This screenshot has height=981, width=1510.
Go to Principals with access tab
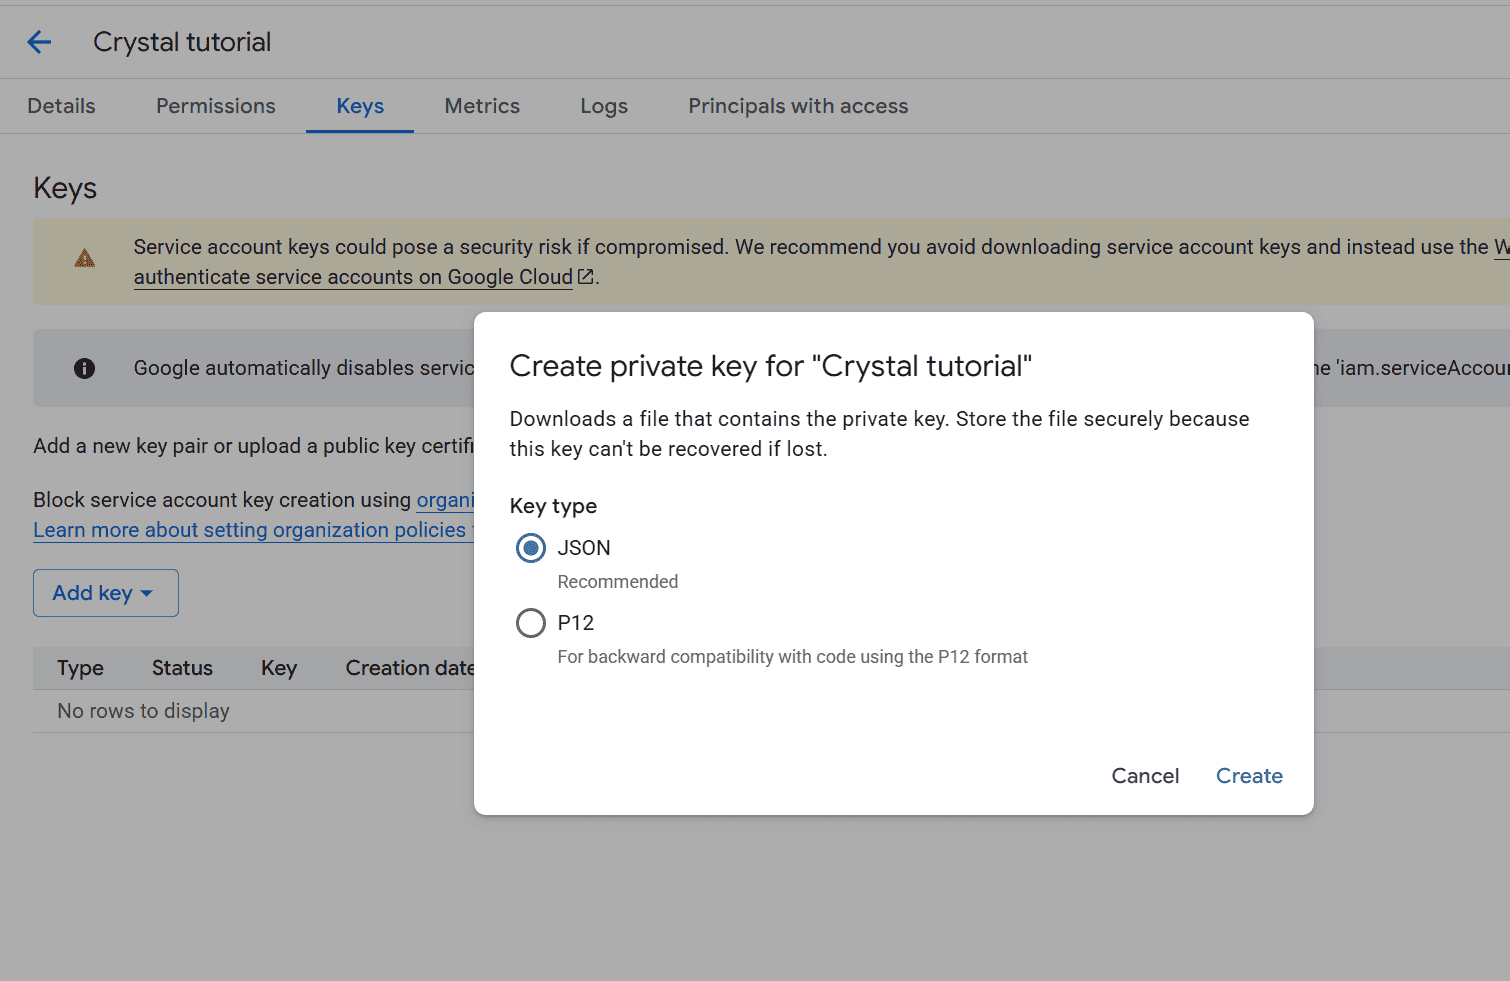798,106
